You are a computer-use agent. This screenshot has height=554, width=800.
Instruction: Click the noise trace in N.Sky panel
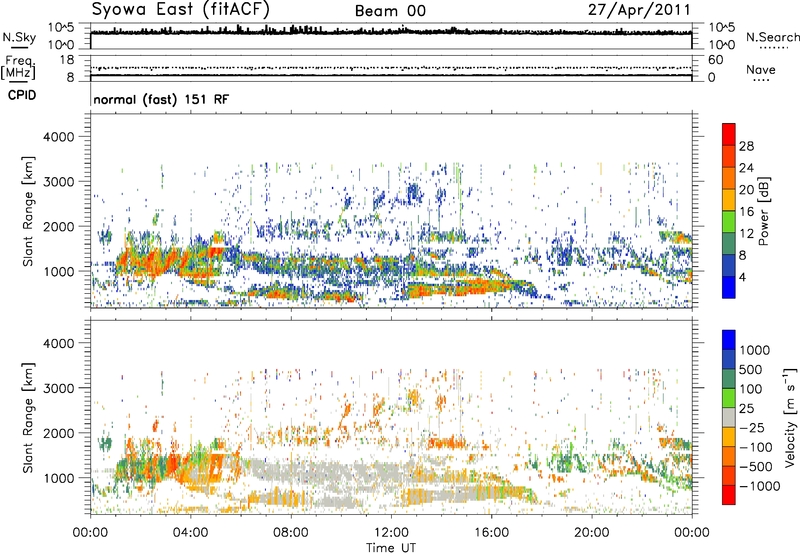tap(391, 32)
